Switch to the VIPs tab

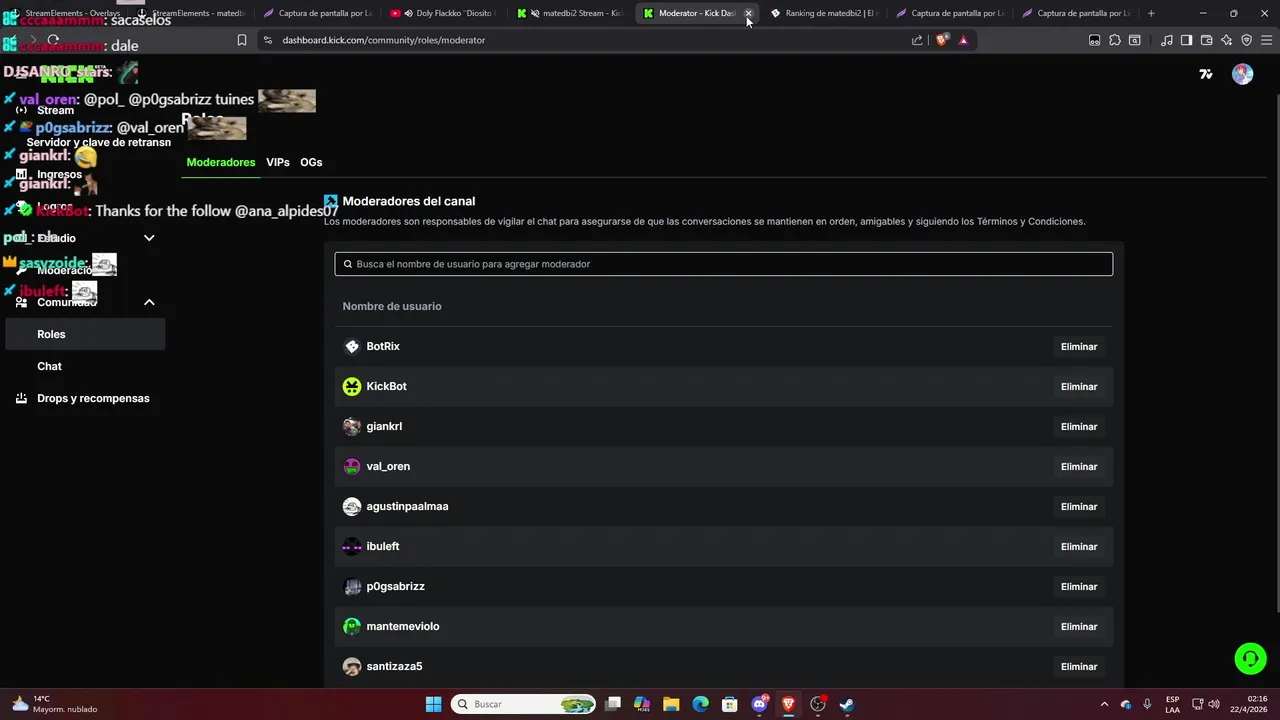[x=278, y=162]
